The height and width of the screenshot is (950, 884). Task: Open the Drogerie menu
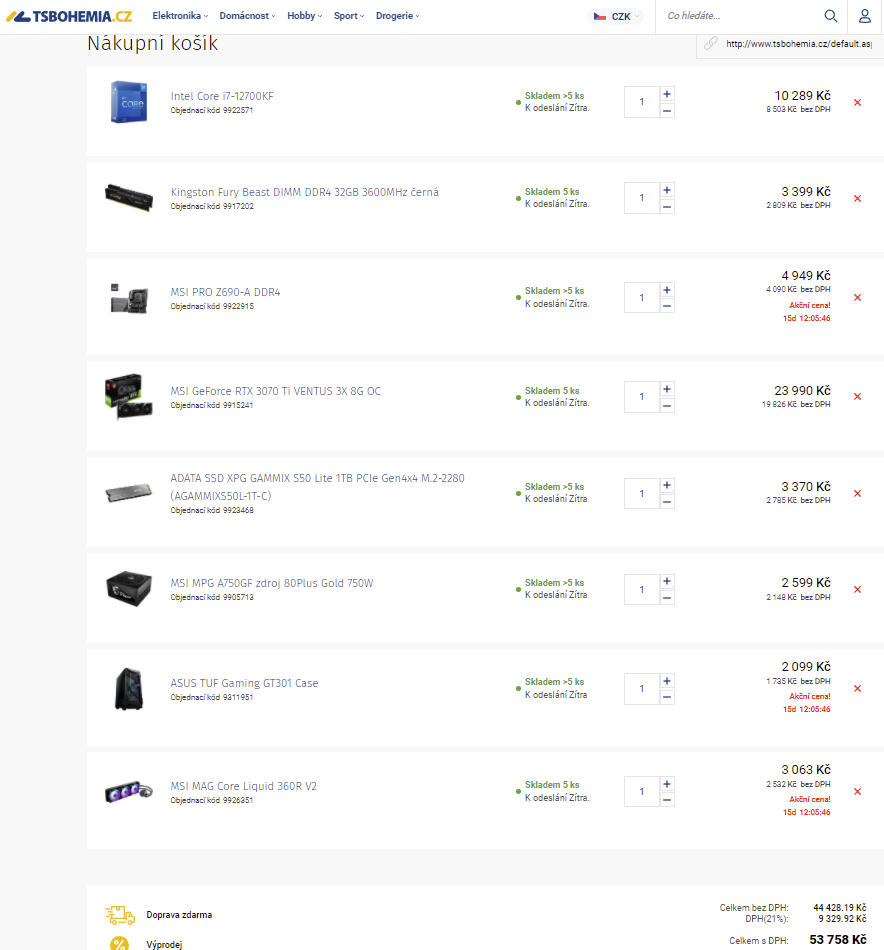click(397, 16)
